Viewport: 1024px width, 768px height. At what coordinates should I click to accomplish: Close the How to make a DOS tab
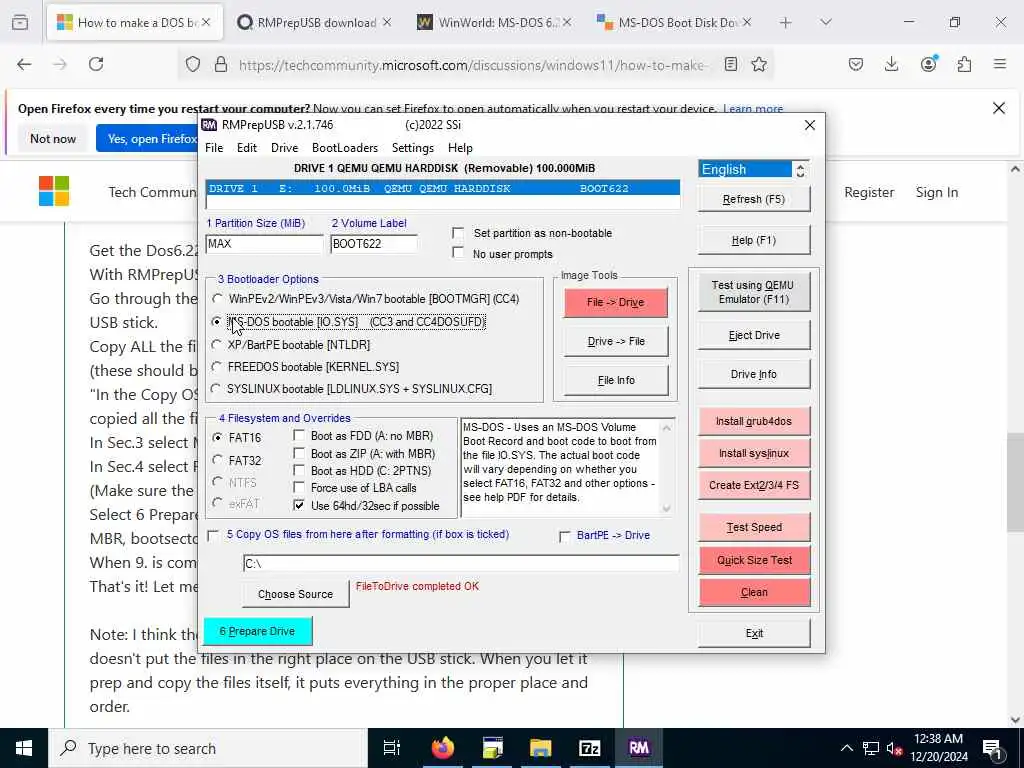(x=206, y=23)
